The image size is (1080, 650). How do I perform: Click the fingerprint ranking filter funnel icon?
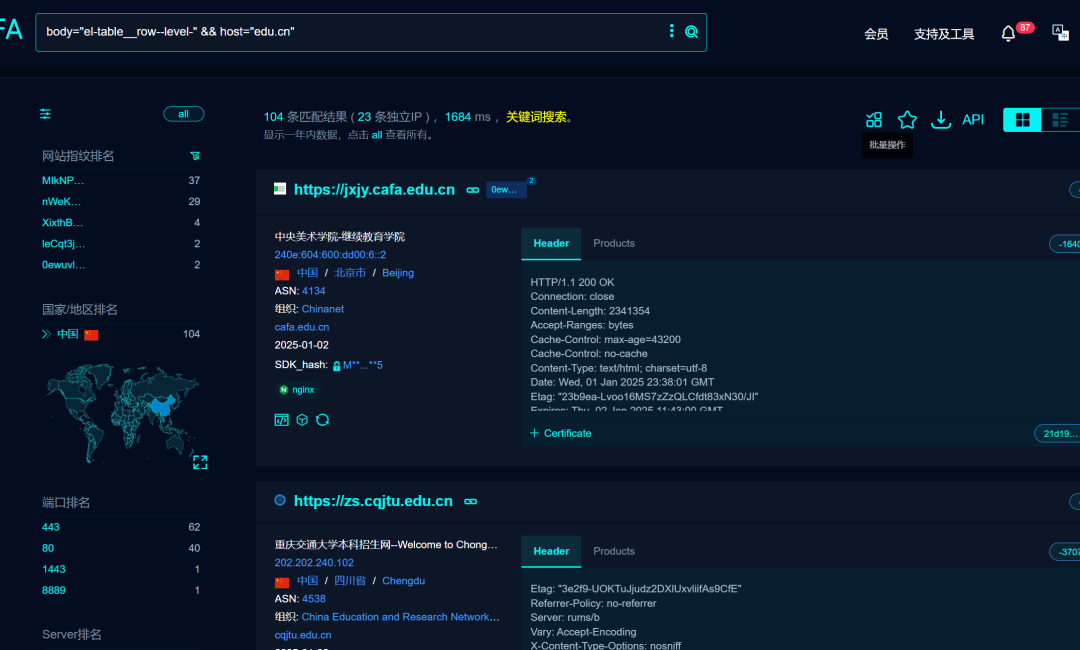195,156
